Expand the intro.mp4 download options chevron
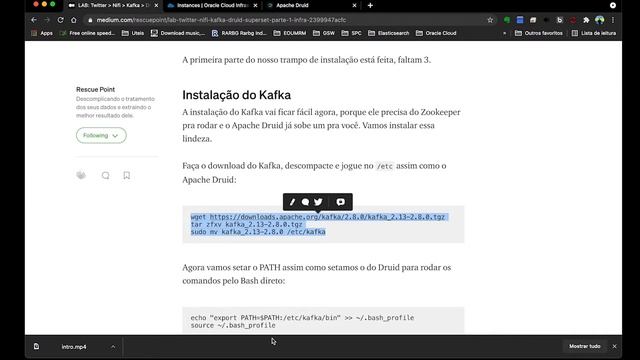Viewport: 640px width, 360px height. click(113, 347)
